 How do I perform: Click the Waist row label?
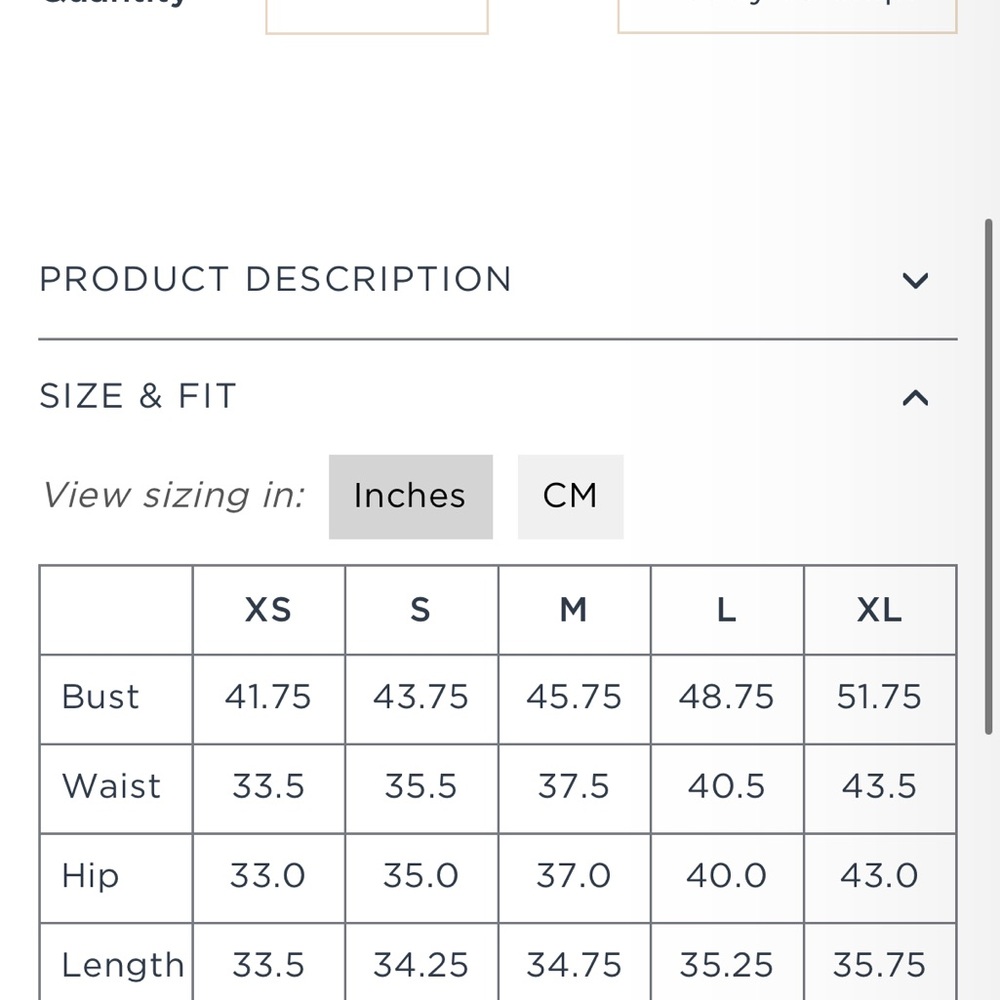click(x=112, y=786)
